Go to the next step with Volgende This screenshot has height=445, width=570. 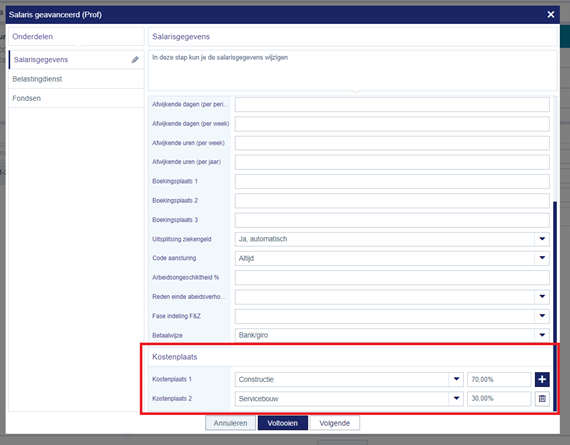click(x=335, y=423)
